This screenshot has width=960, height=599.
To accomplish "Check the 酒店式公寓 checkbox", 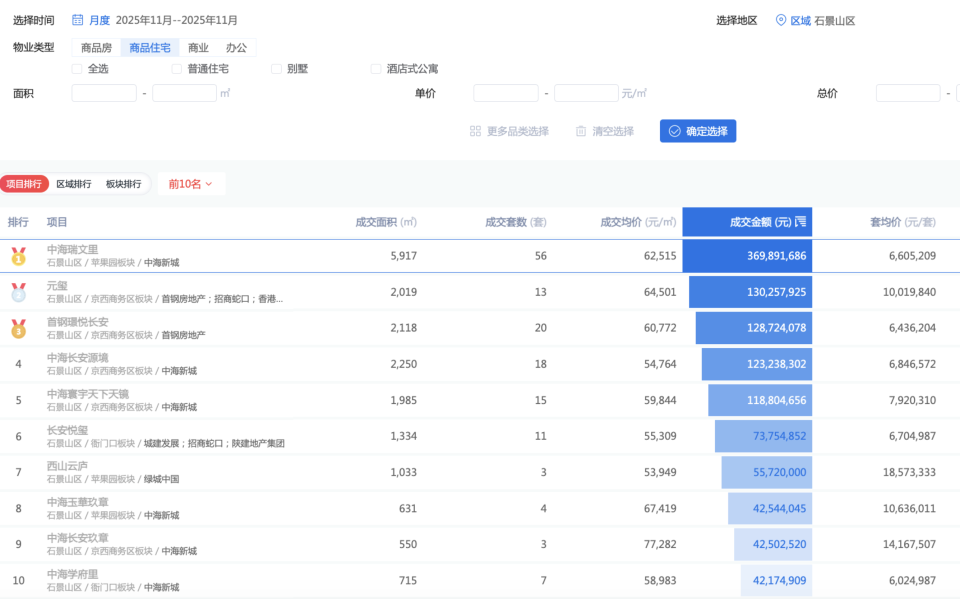I will point(376,68).
